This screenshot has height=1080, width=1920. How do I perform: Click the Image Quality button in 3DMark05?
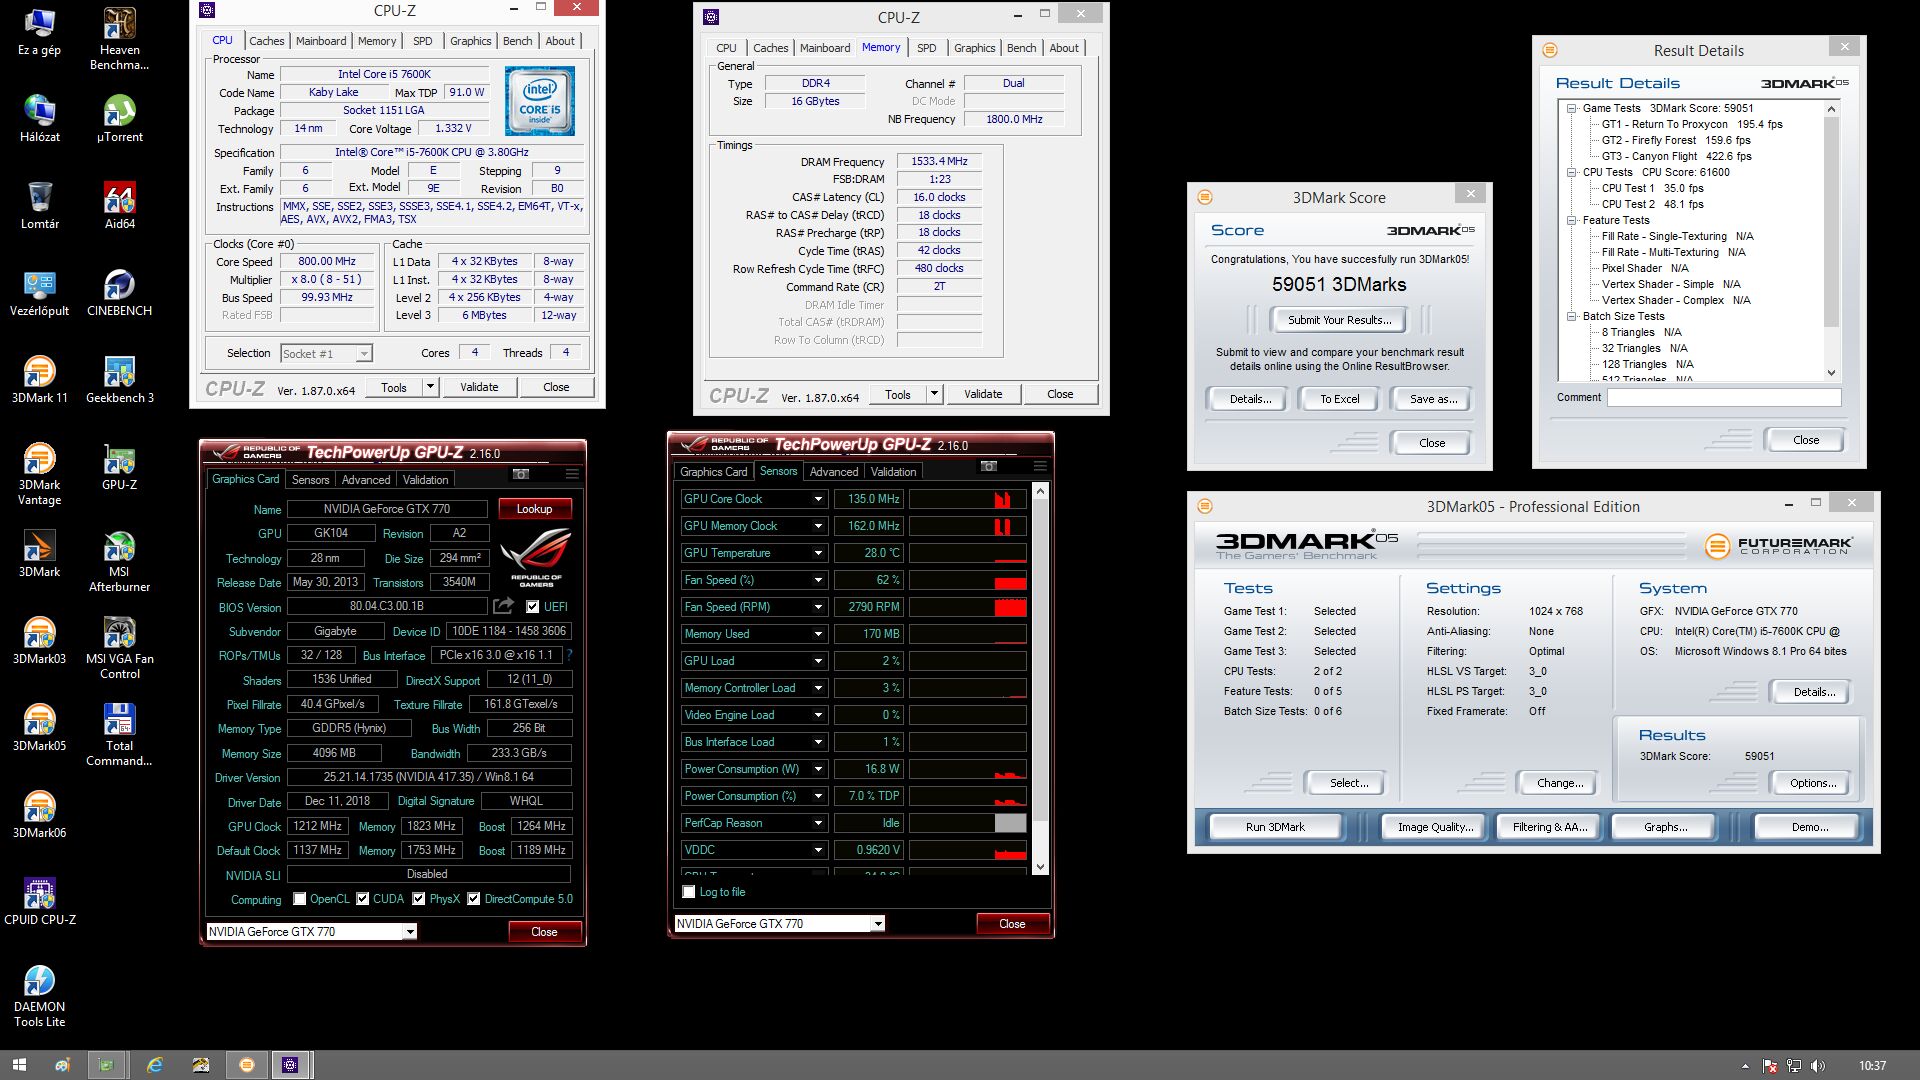click(1435, 827)
